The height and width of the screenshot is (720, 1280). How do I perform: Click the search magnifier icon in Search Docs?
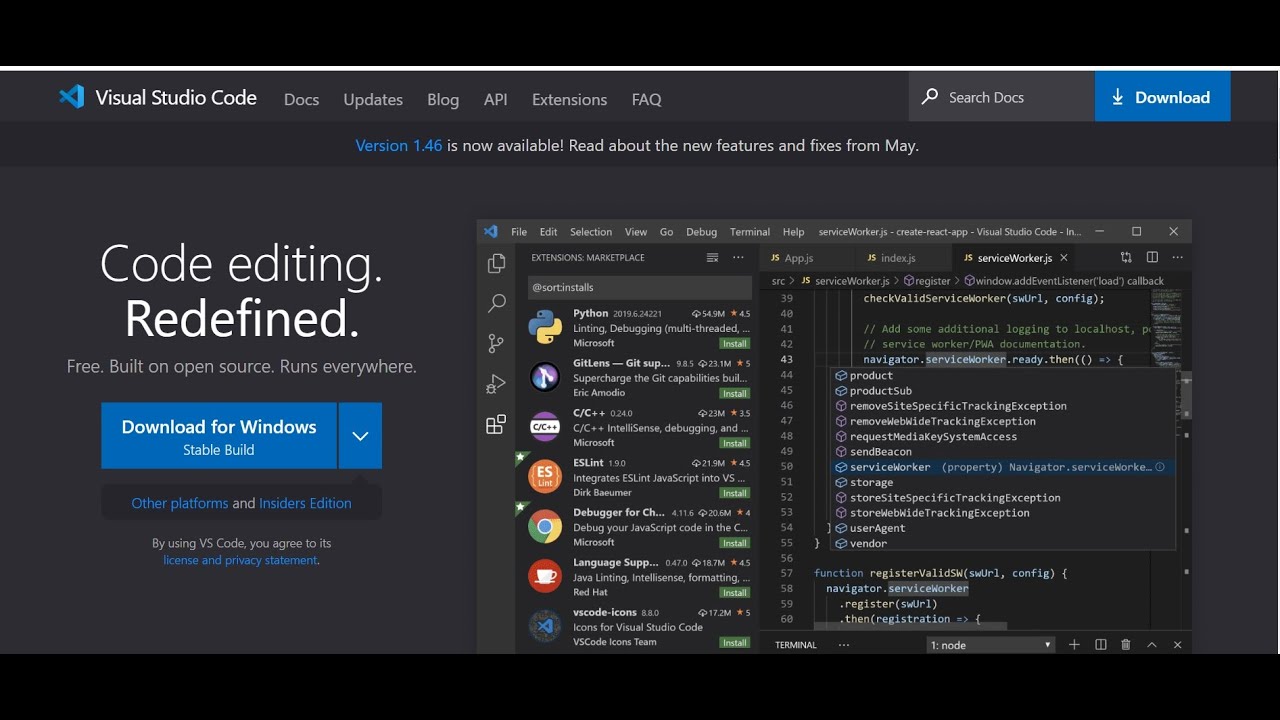(x=930, y=97)
